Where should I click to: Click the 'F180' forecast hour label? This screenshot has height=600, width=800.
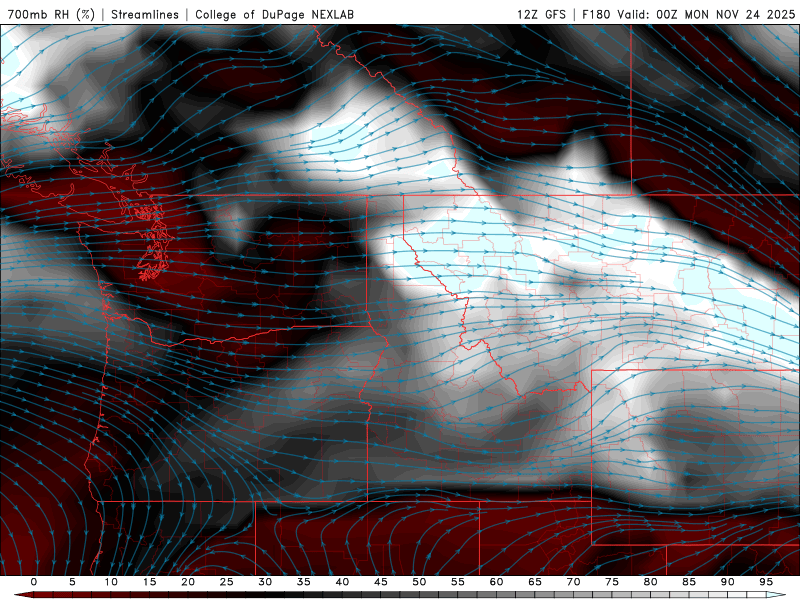coord(596,14)
